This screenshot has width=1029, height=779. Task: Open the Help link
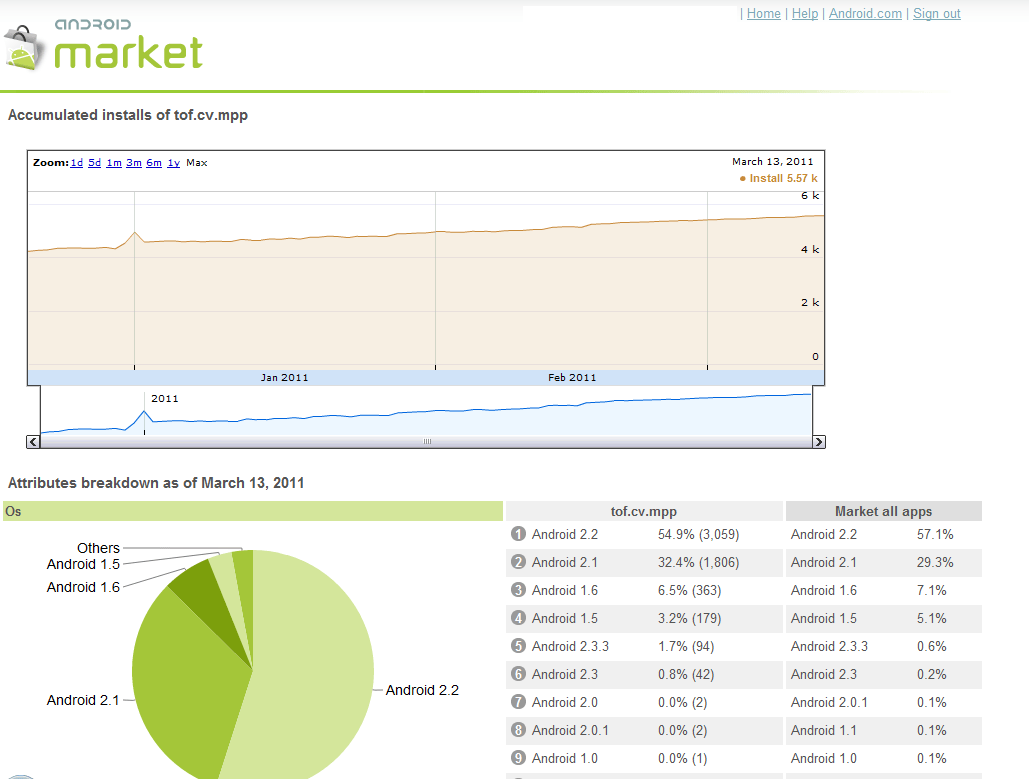coord(805,14)
